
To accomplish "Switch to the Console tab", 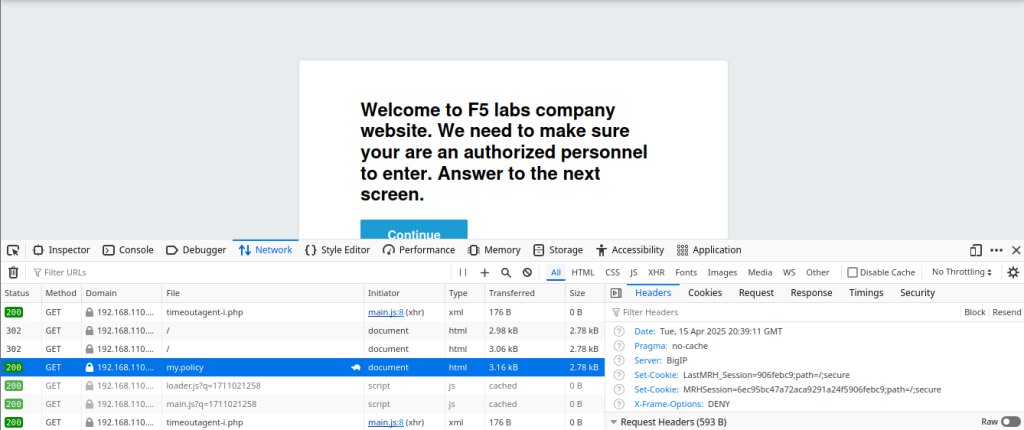I will tap(129, 250).
